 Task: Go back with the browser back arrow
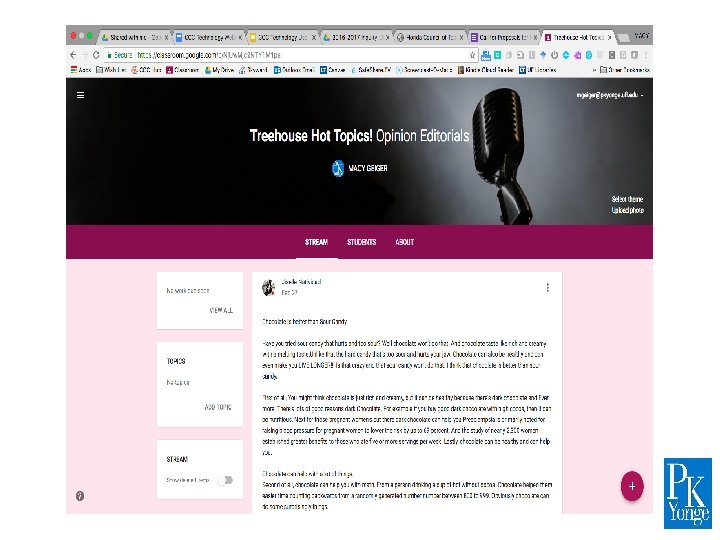tap(73, 55)
